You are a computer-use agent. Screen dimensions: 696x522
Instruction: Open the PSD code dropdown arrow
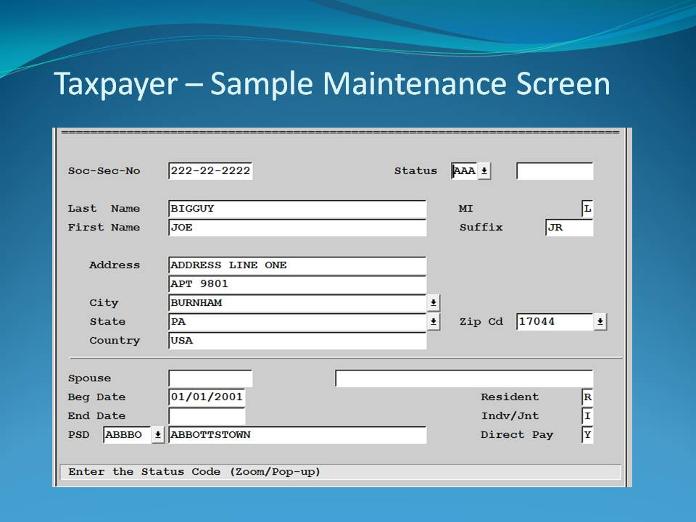158,435
